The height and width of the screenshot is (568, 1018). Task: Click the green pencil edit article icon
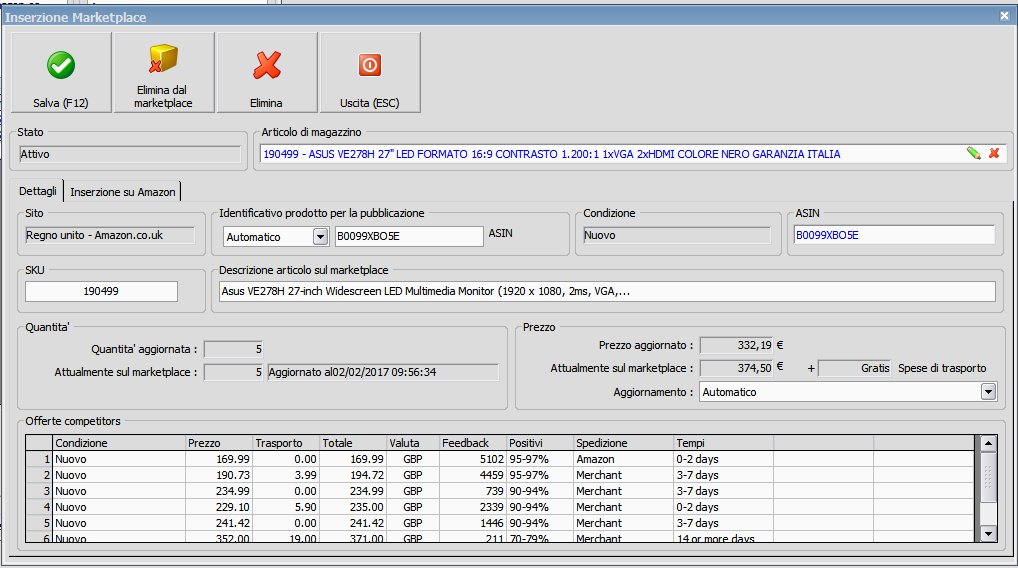click(x=973, y=153)
